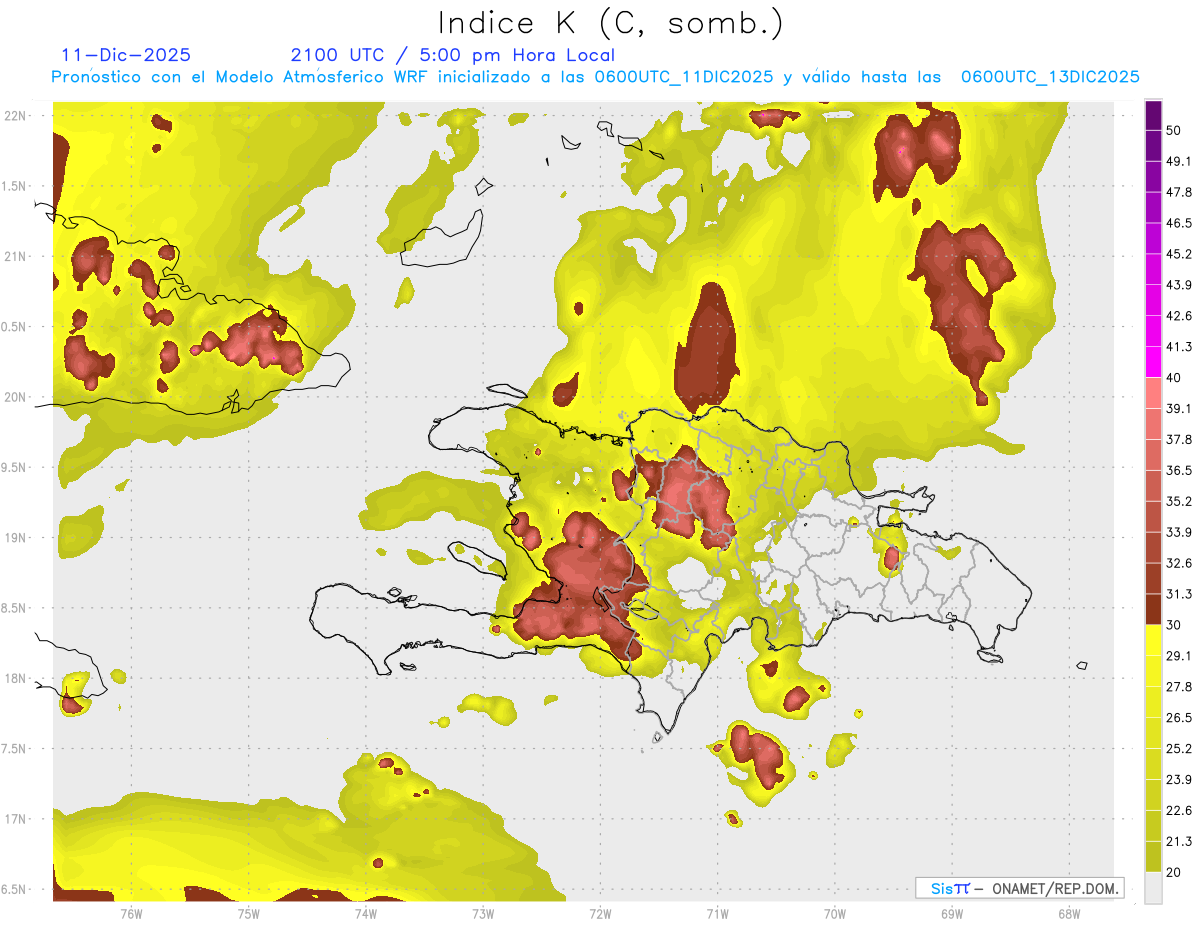Click the colorbar value 23.9
The width and height of the screenshot is (1200, 927).
[1179, 780]
